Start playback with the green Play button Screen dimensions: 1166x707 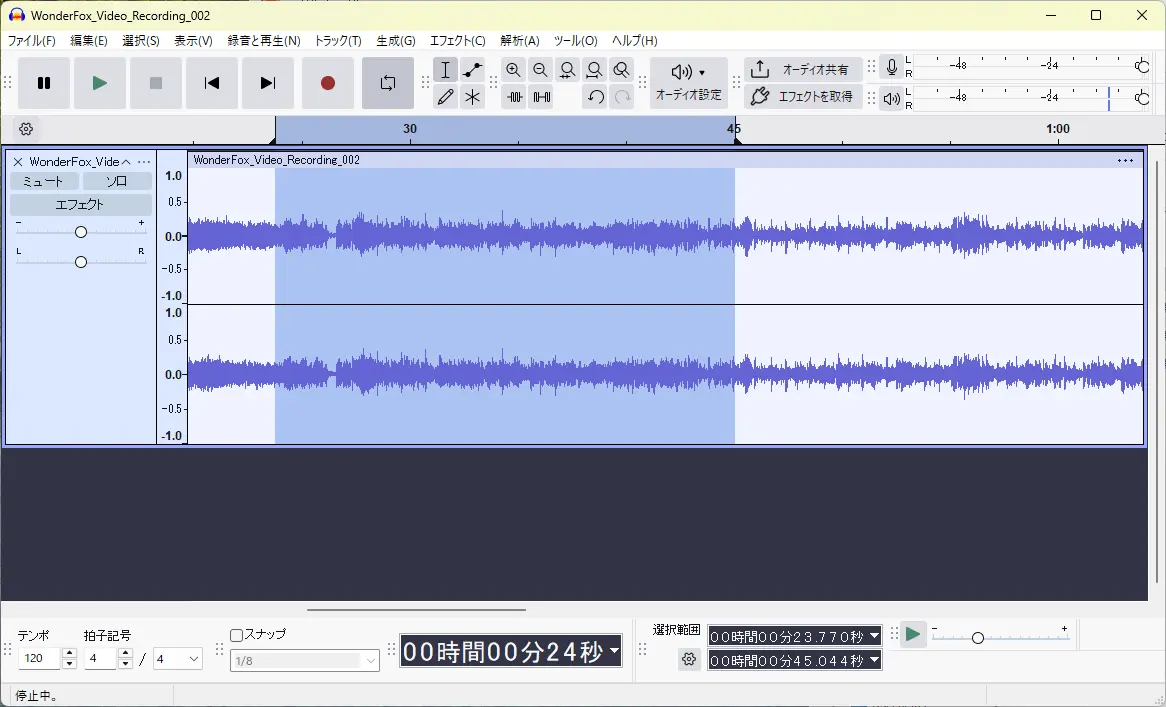point(100,83)
